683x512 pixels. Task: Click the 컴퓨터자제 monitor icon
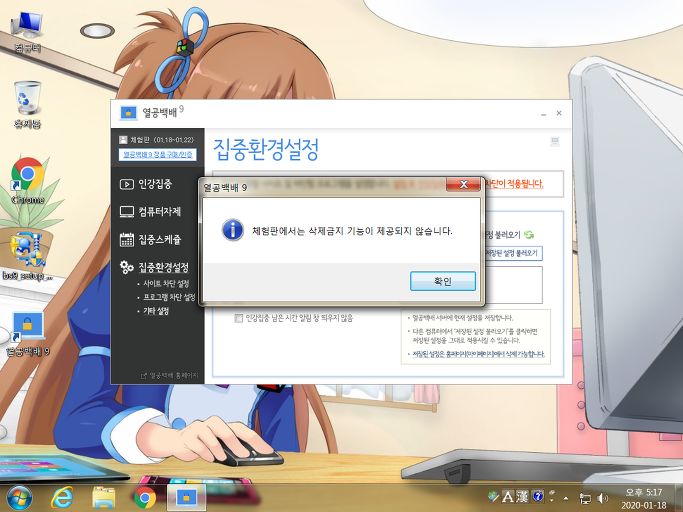pos(127,212)
